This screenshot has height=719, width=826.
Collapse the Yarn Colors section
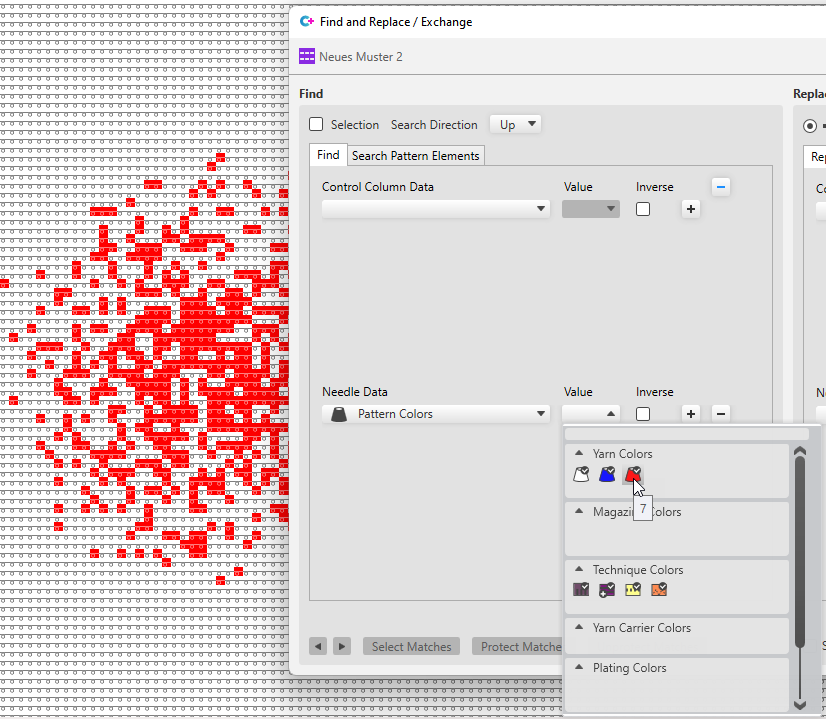[579, 454]
